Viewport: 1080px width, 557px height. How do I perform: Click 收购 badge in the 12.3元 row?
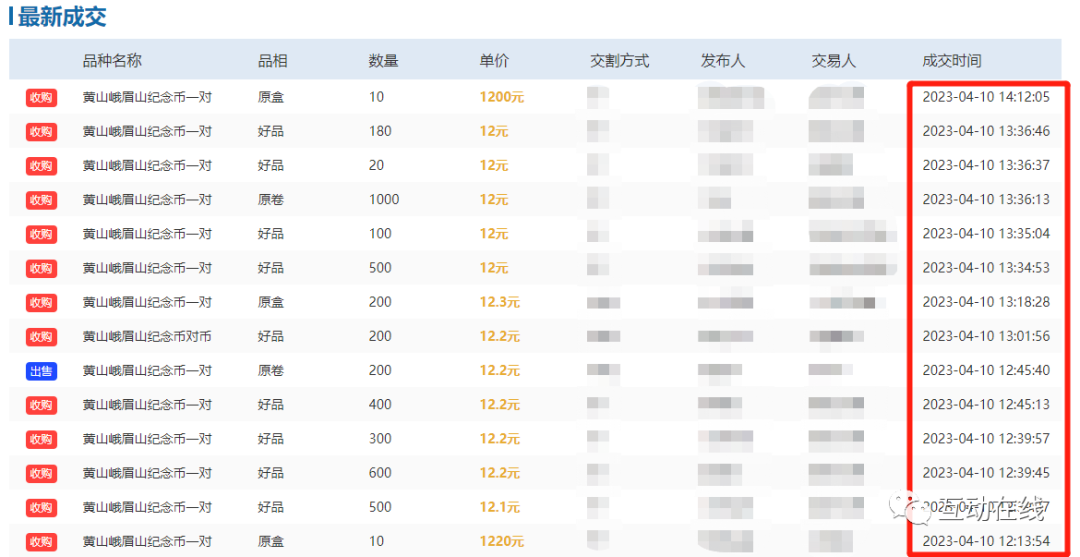point(41,303)
